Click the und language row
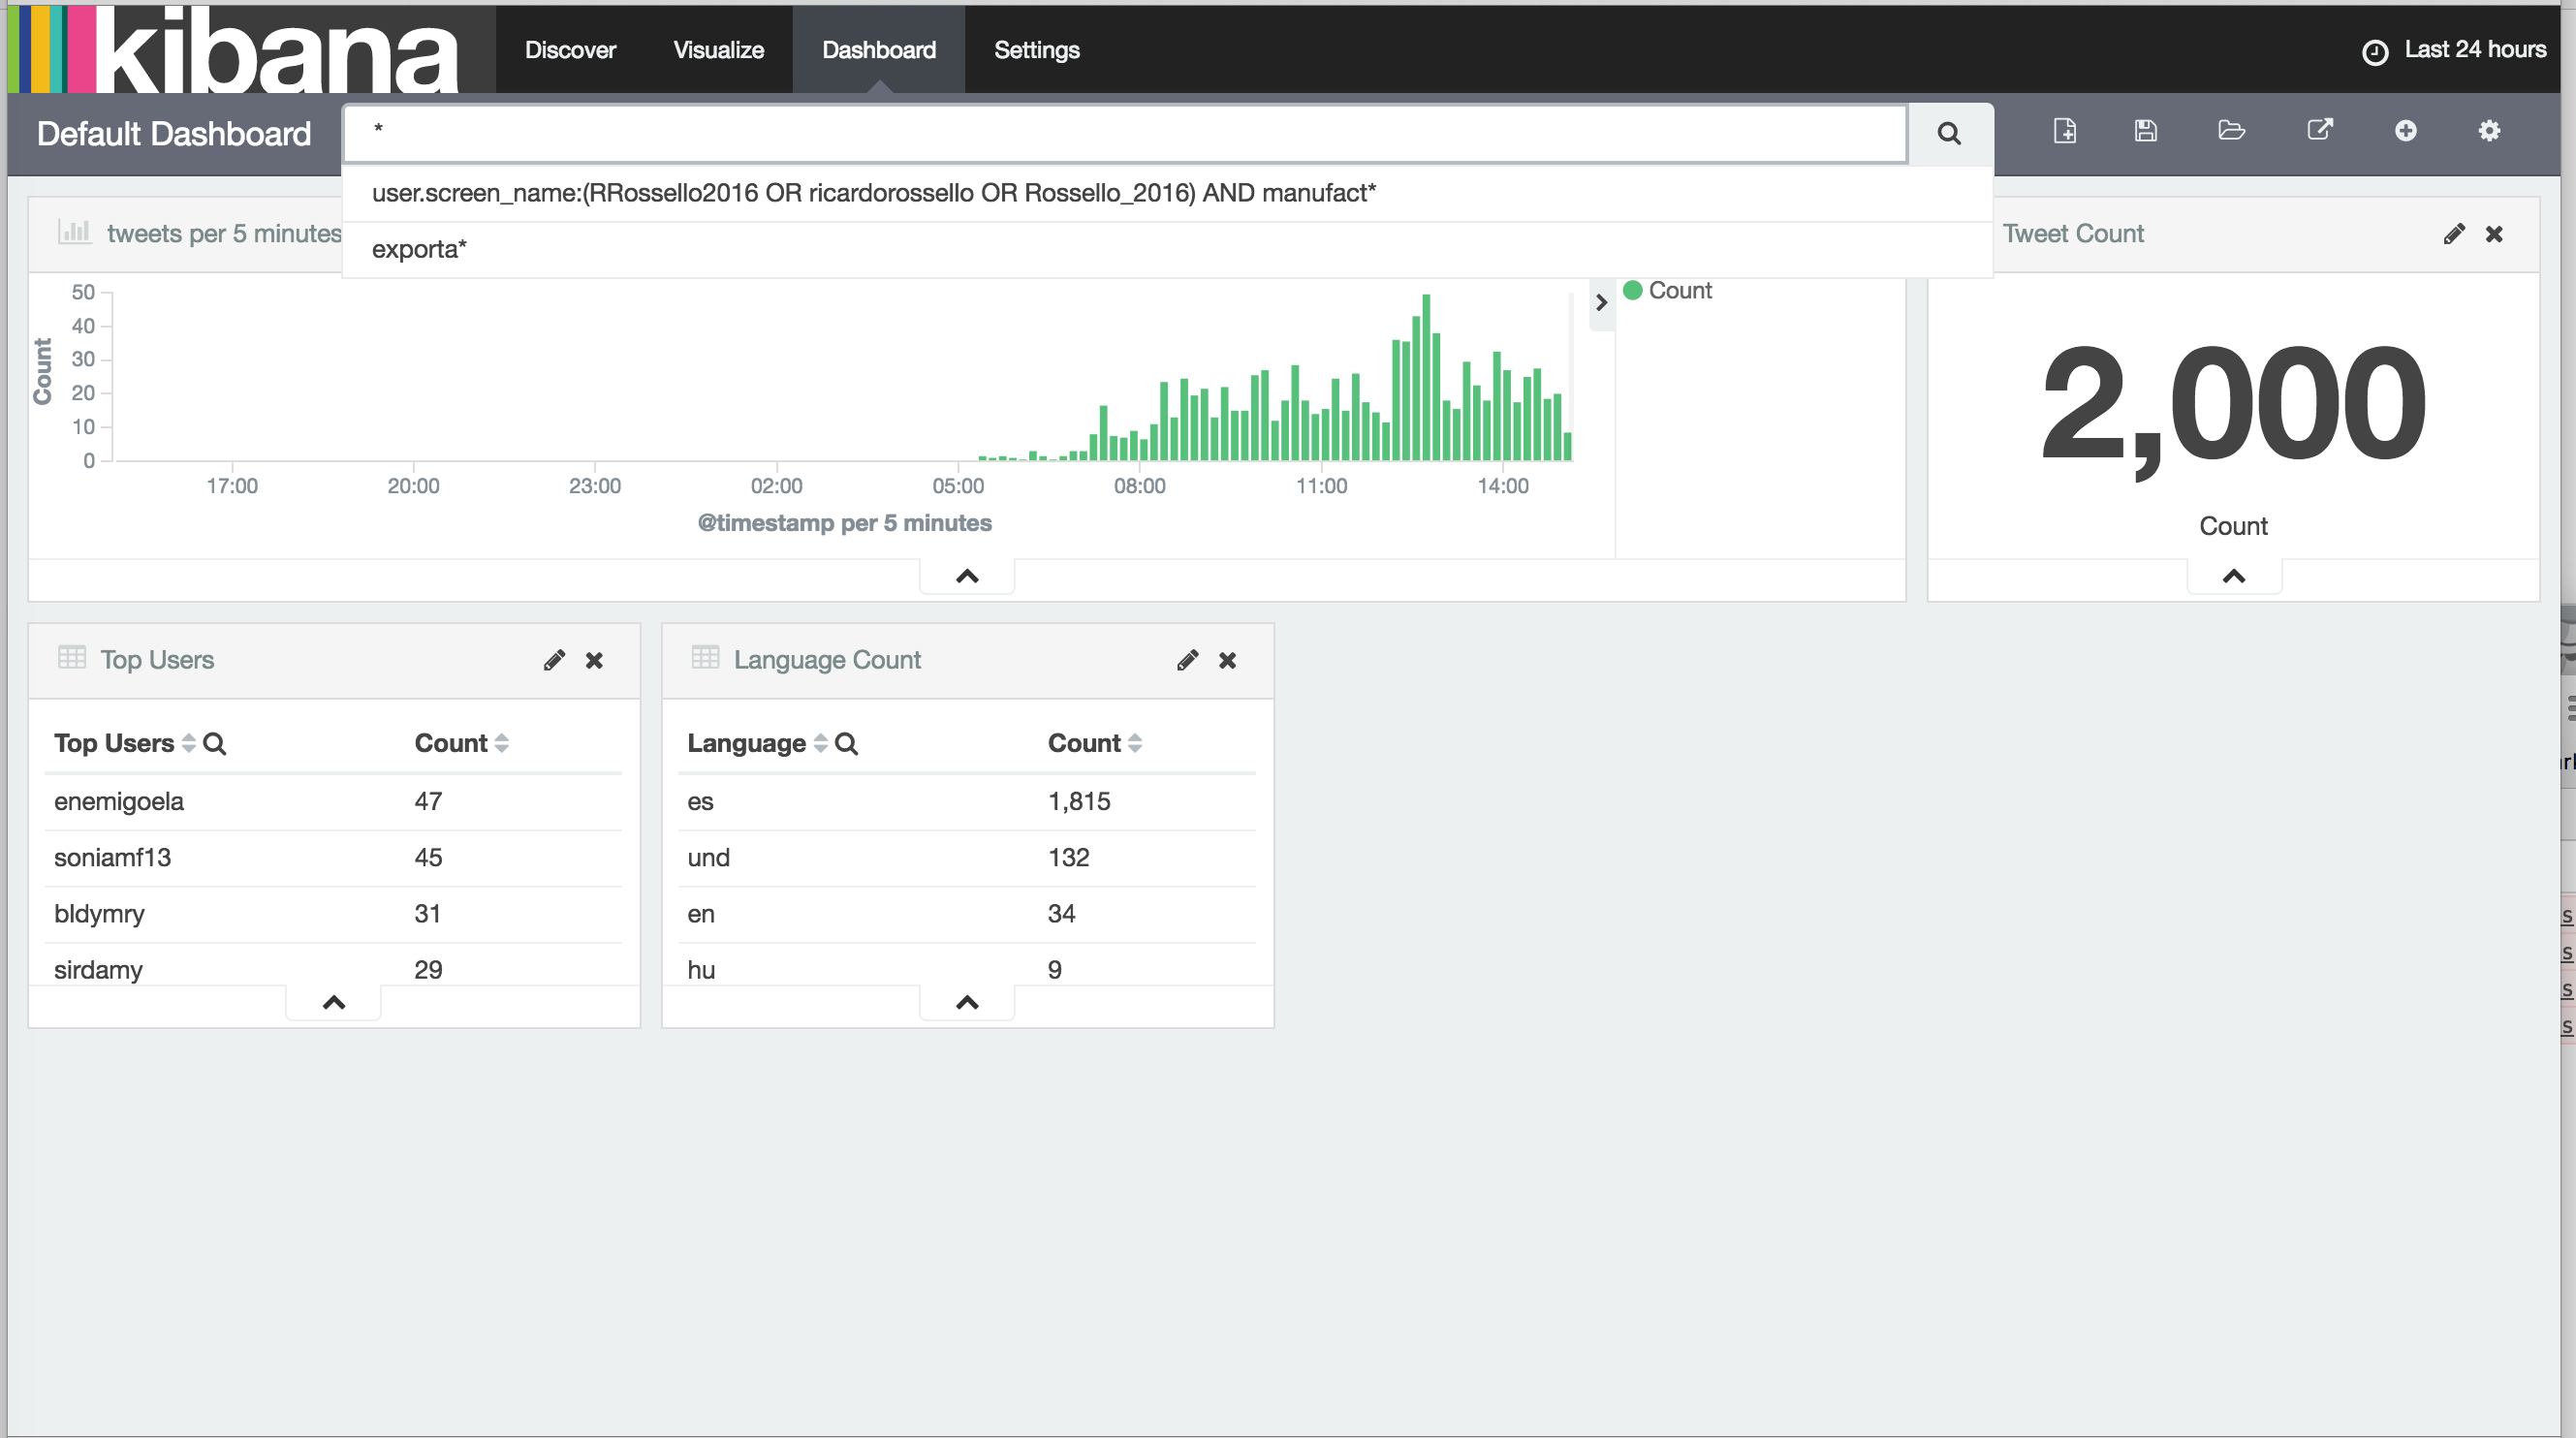Screen dimensions: 2576x1438 pyautogui.click(x=967, y=857)
